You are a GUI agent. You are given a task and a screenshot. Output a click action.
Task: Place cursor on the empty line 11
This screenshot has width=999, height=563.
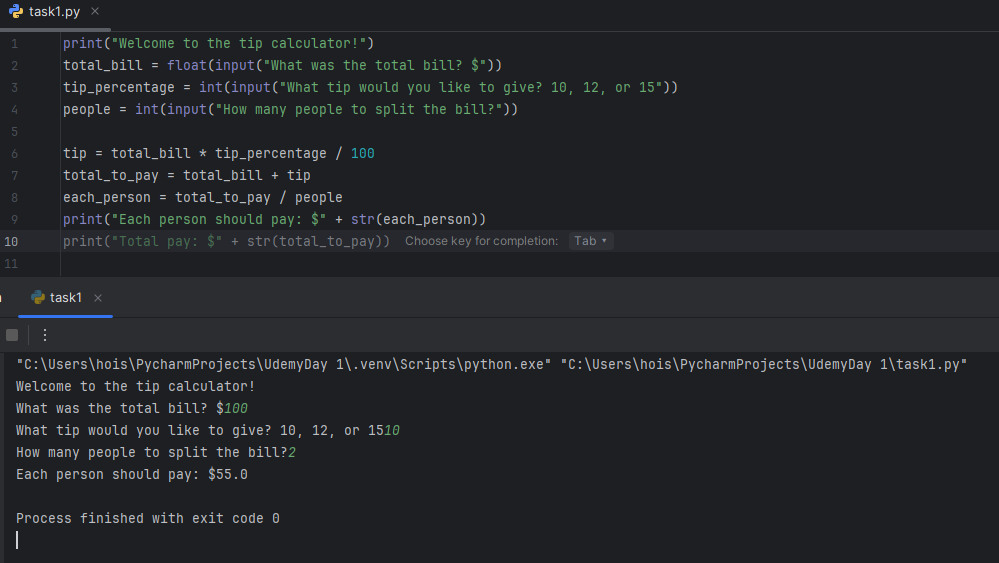(x=300, y=264)
